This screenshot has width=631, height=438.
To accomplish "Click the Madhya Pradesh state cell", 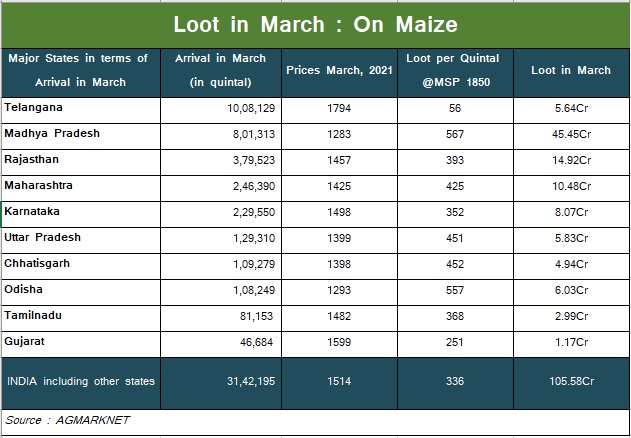I will [52, 134].
